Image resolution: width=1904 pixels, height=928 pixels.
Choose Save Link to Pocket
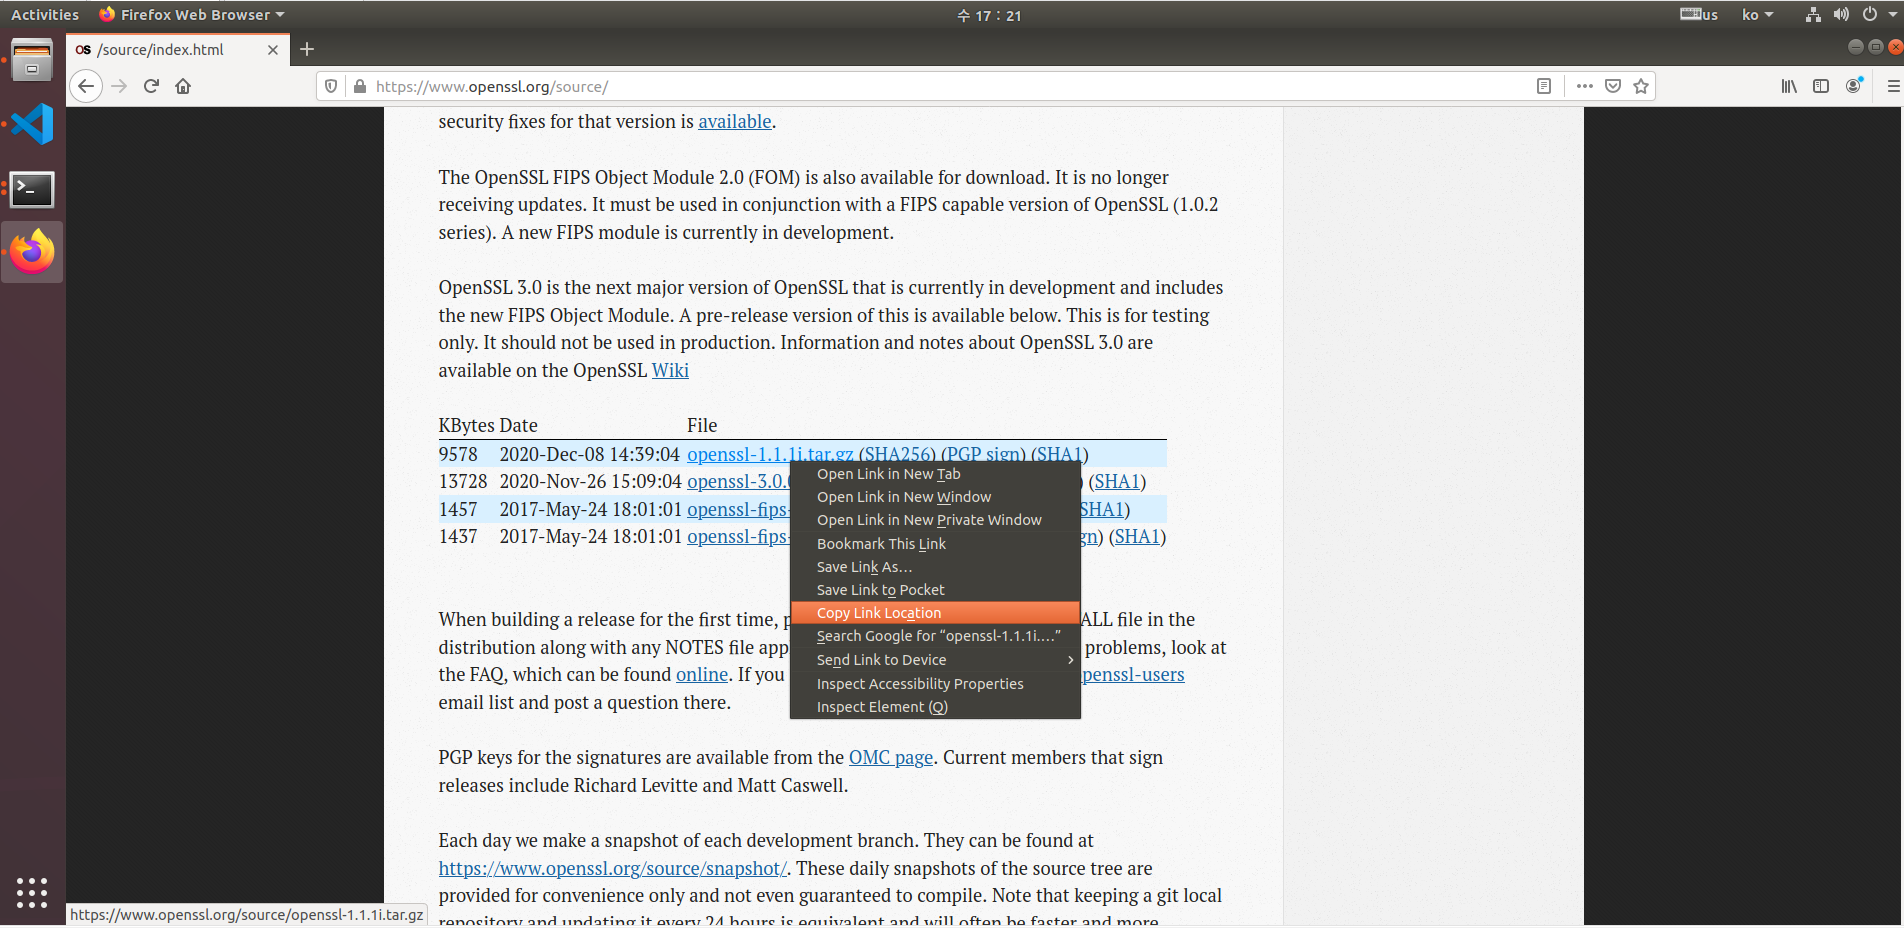click(935, 590)
